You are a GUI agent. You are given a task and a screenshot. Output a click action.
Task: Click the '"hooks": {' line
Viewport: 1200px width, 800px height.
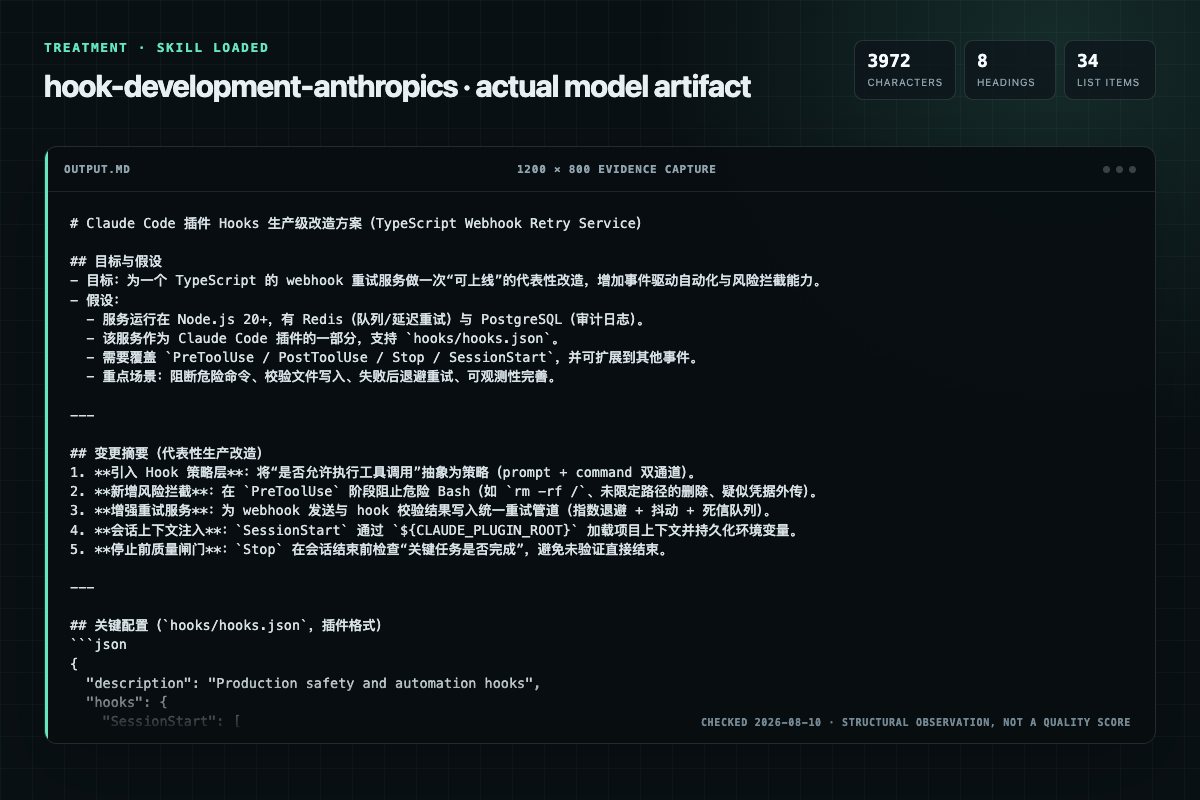point(126,702)
